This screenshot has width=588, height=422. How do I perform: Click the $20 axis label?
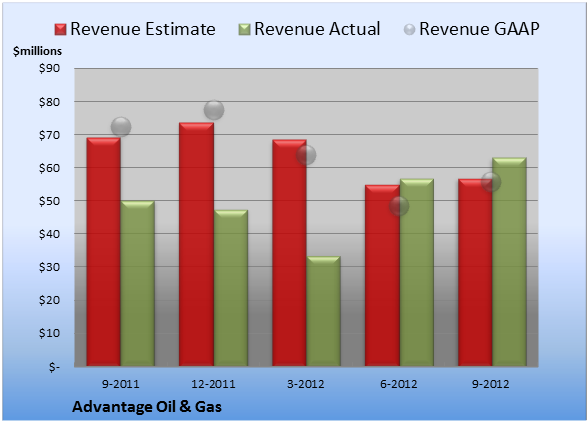tap(49, 300)
